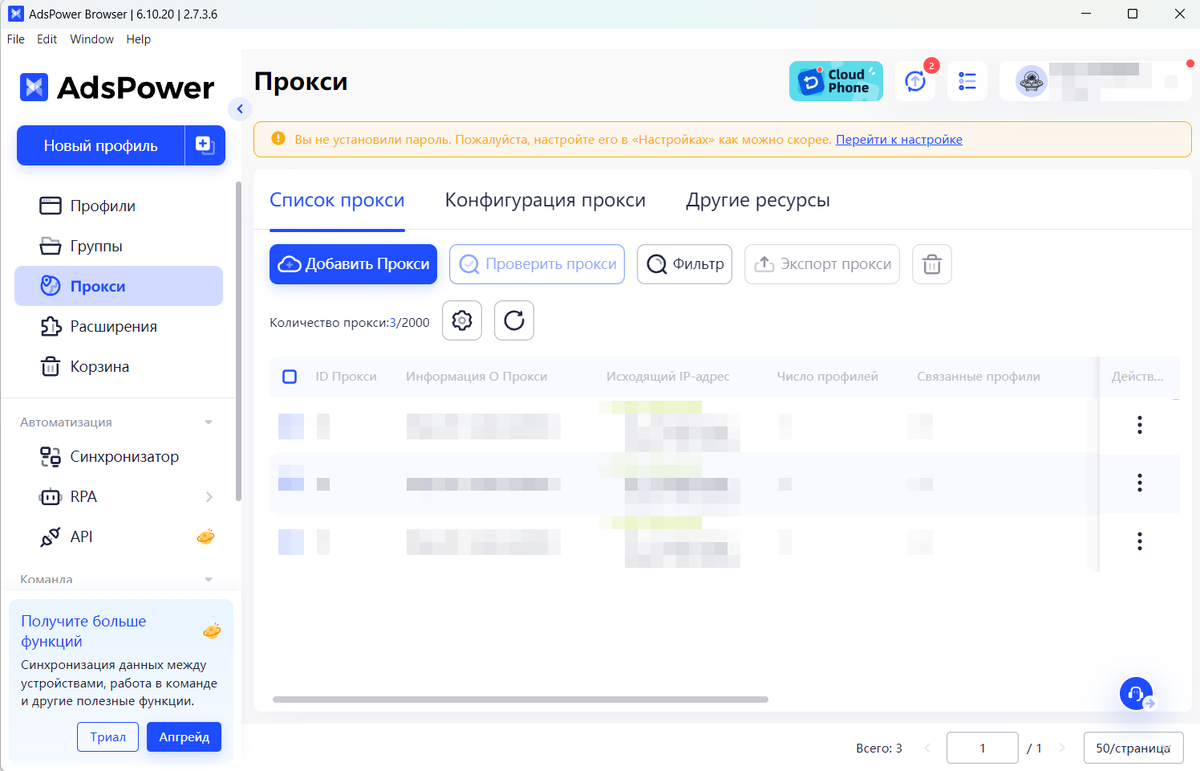The image size is (1200, 771).
Task: Click the Исходящий IP-адрес column header
Action: coord(668,377)
